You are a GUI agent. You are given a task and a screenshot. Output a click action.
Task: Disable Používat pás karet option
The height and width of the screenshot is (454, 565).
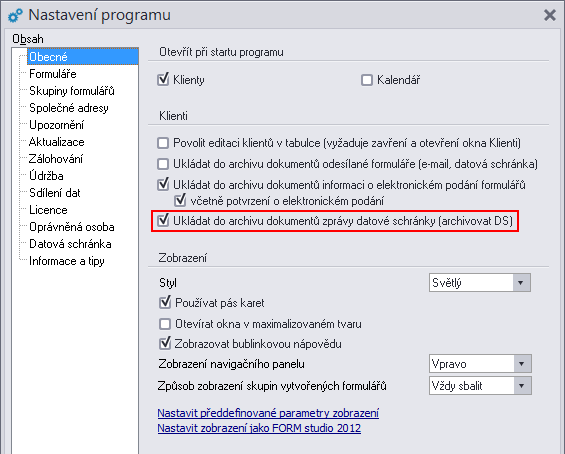pos(165,303)
